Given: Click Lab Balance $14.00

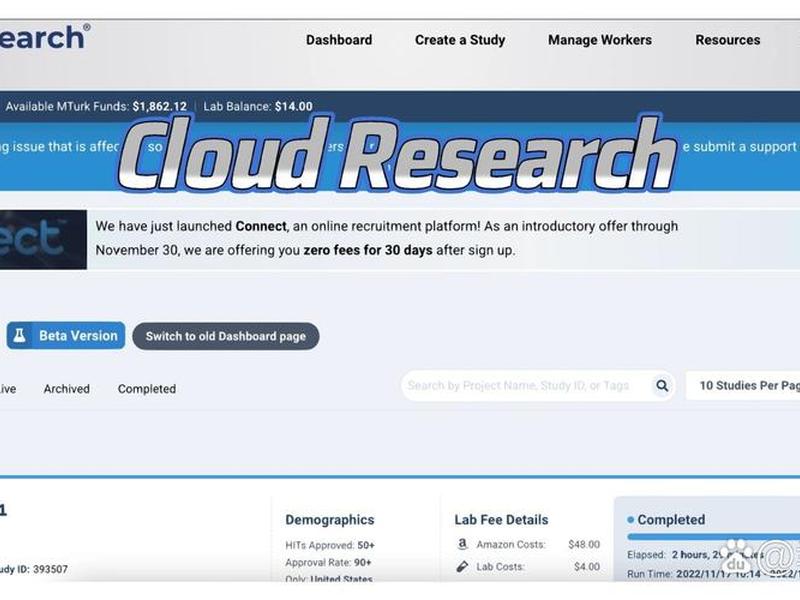Looking at the screenshot, I should point(258,107).
